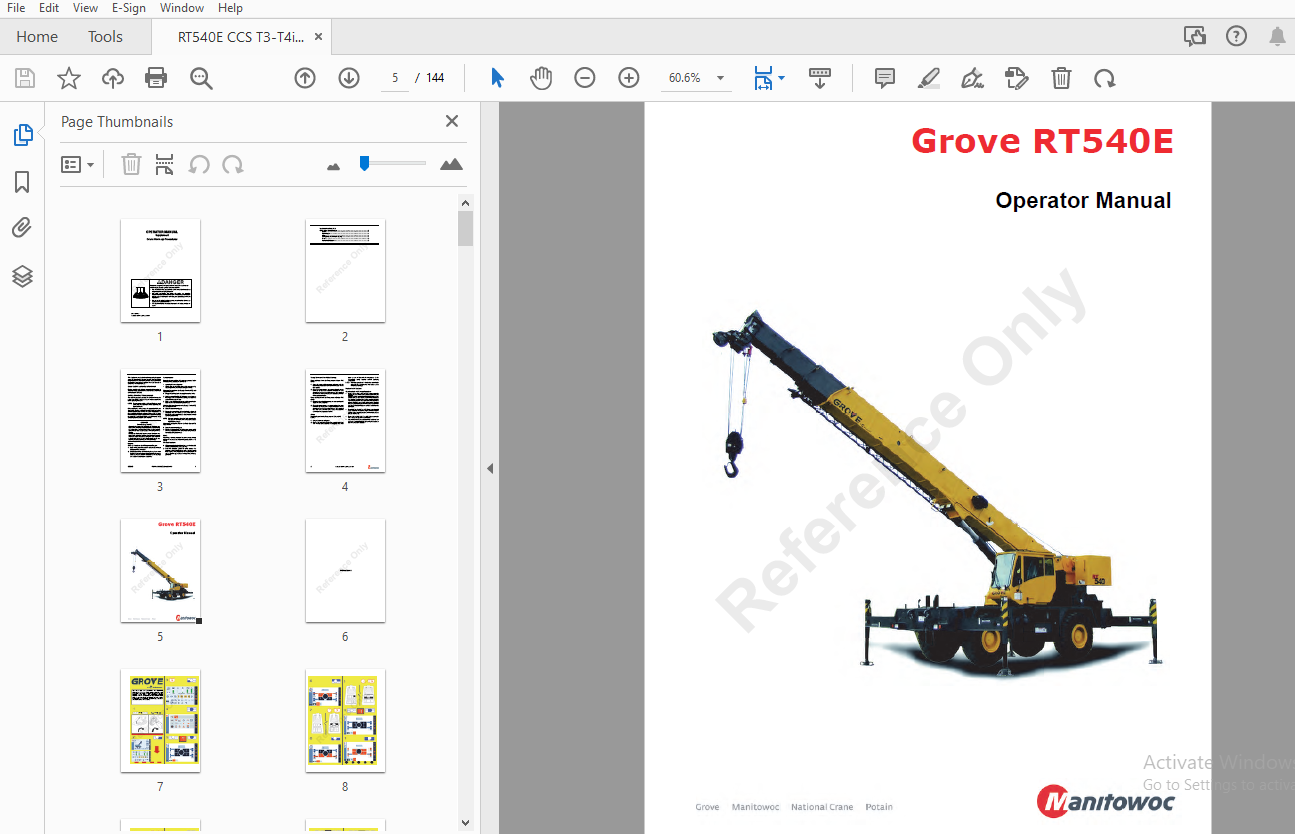The image size is (1295, 834).
Task: Open the E-Sign menu
Action: tap(129, 8)
